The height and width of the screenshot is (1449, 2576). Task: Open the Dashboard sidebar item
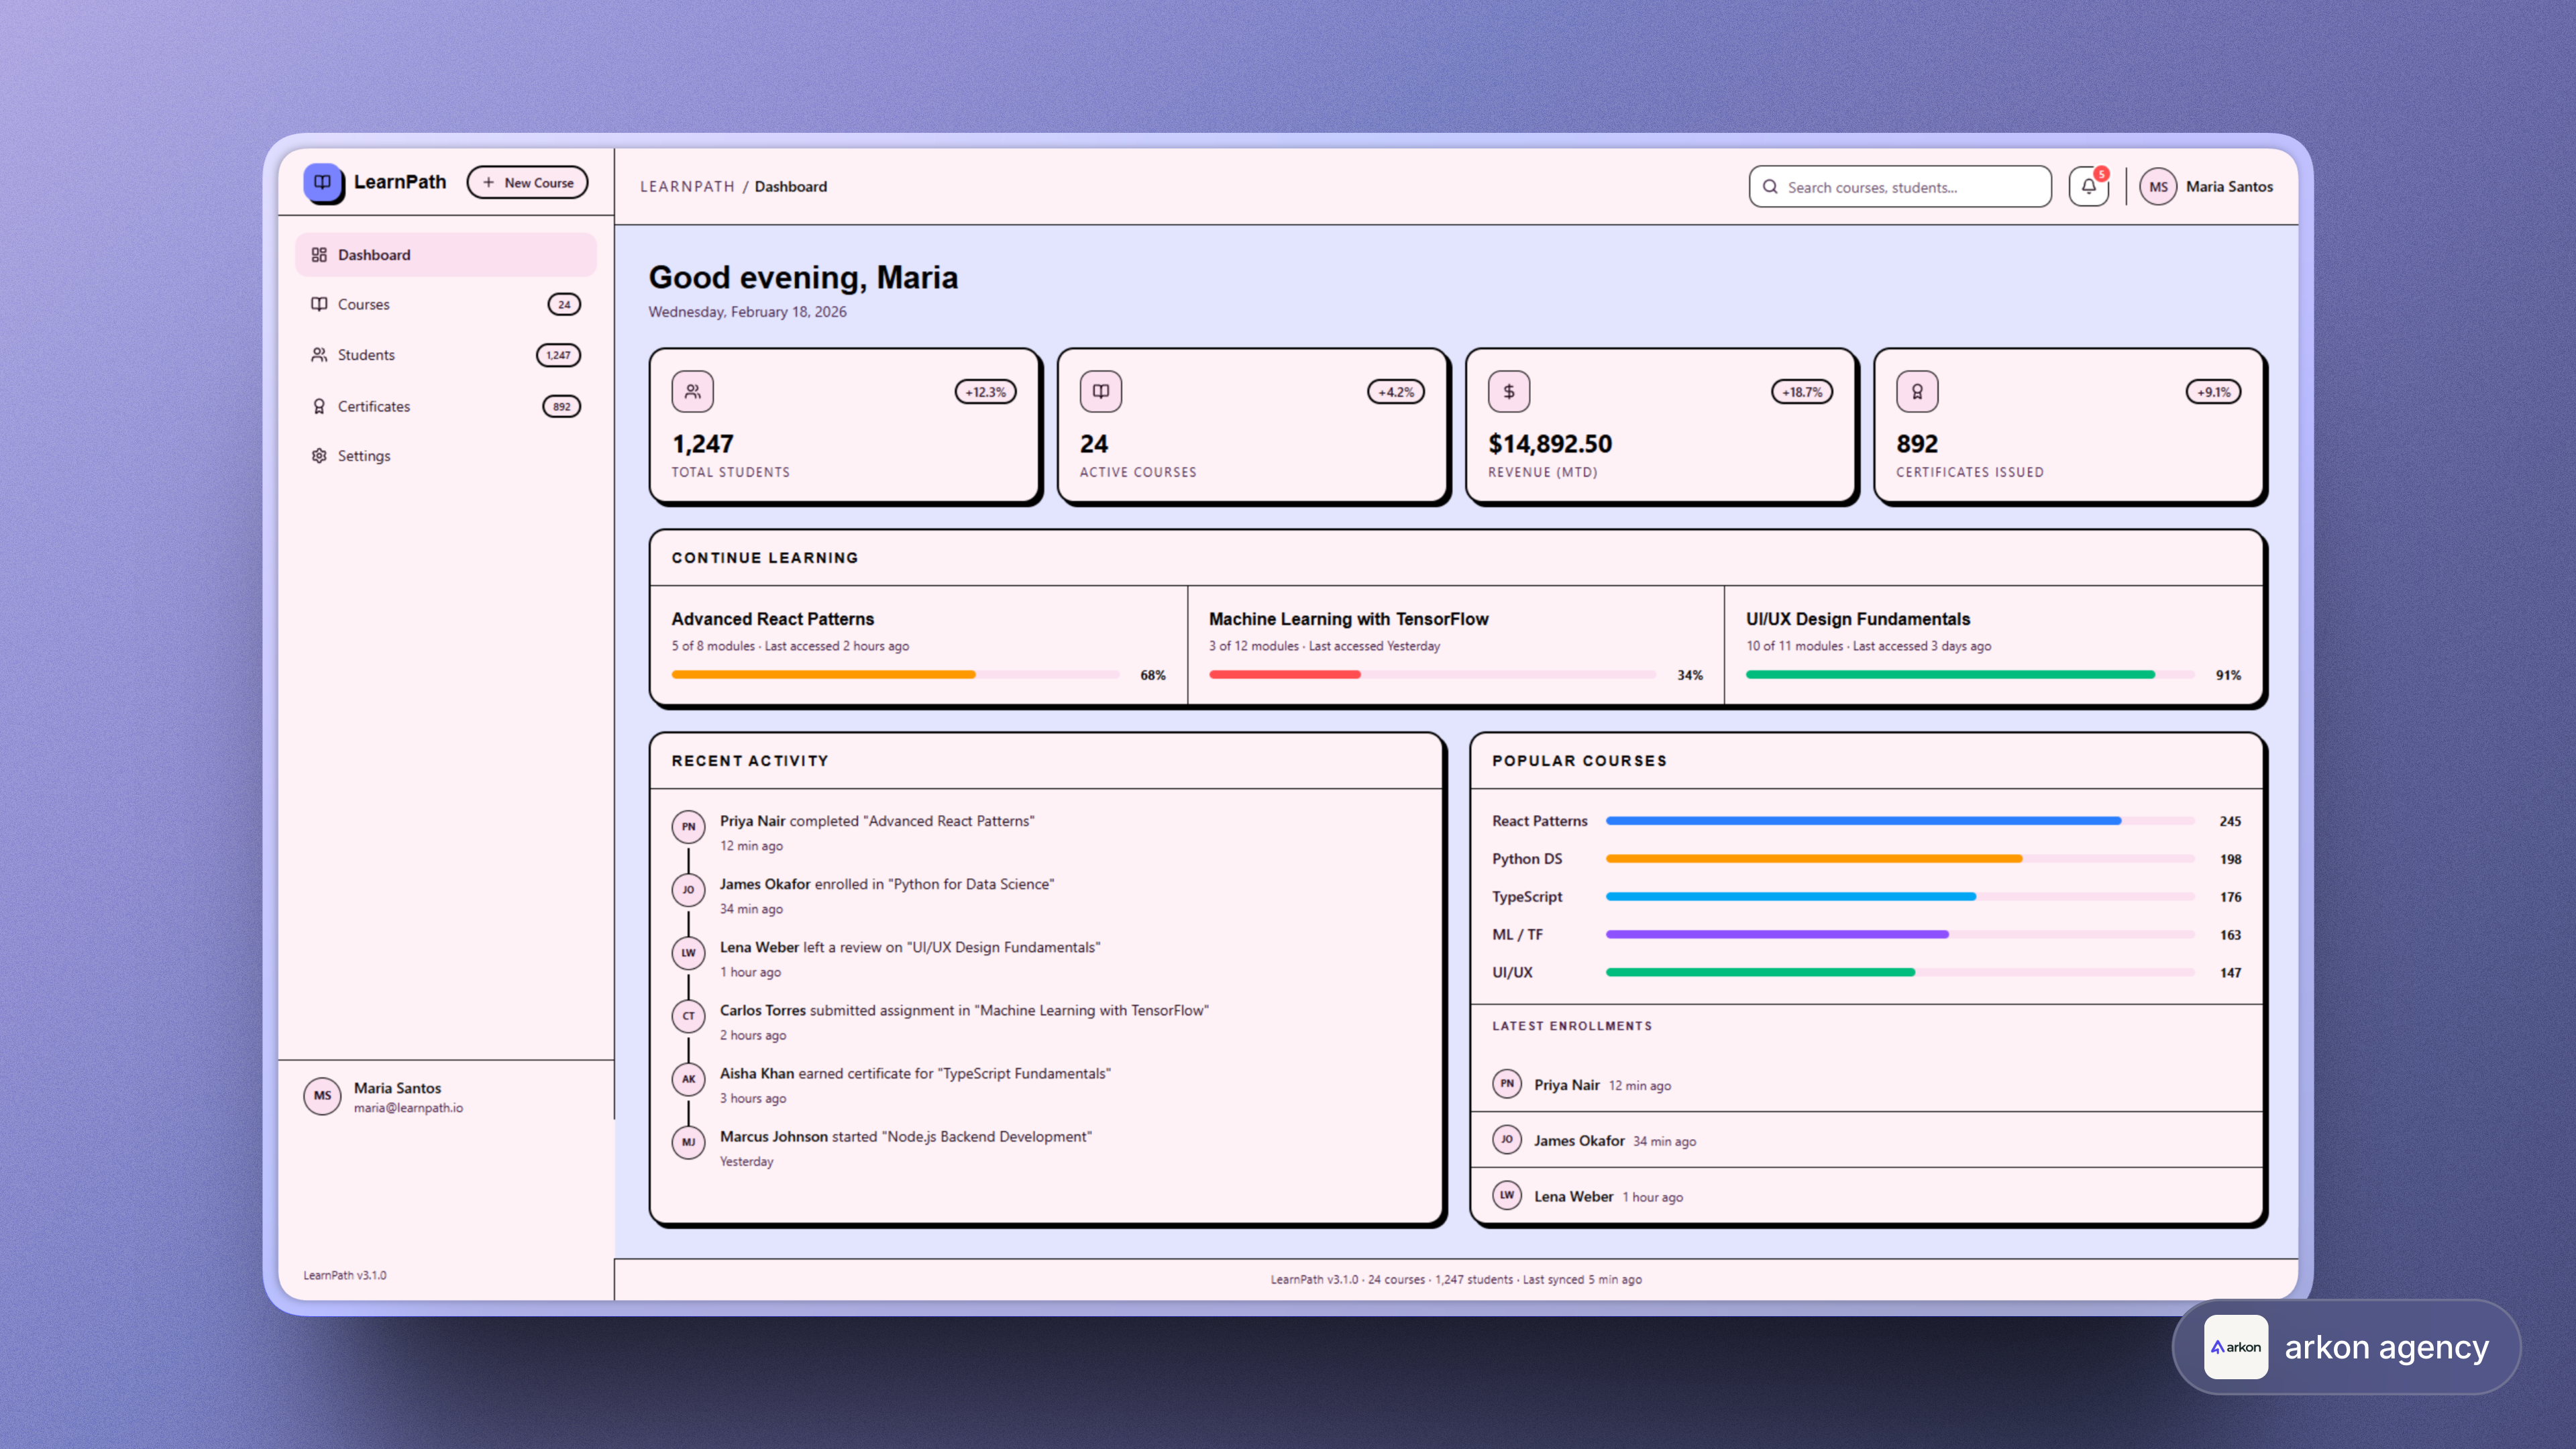coord(446,255)
